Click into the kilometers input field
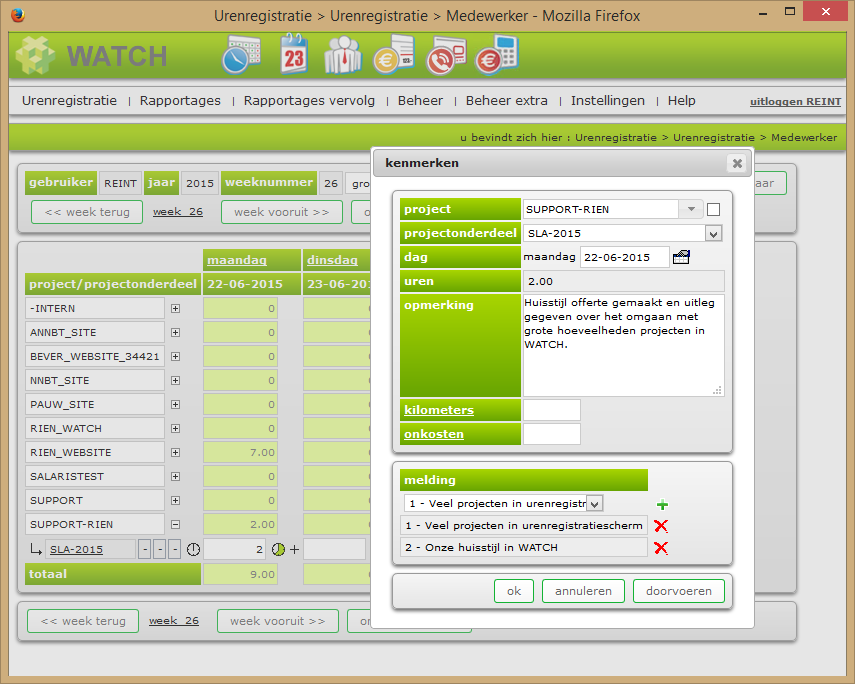 (551, 410)
